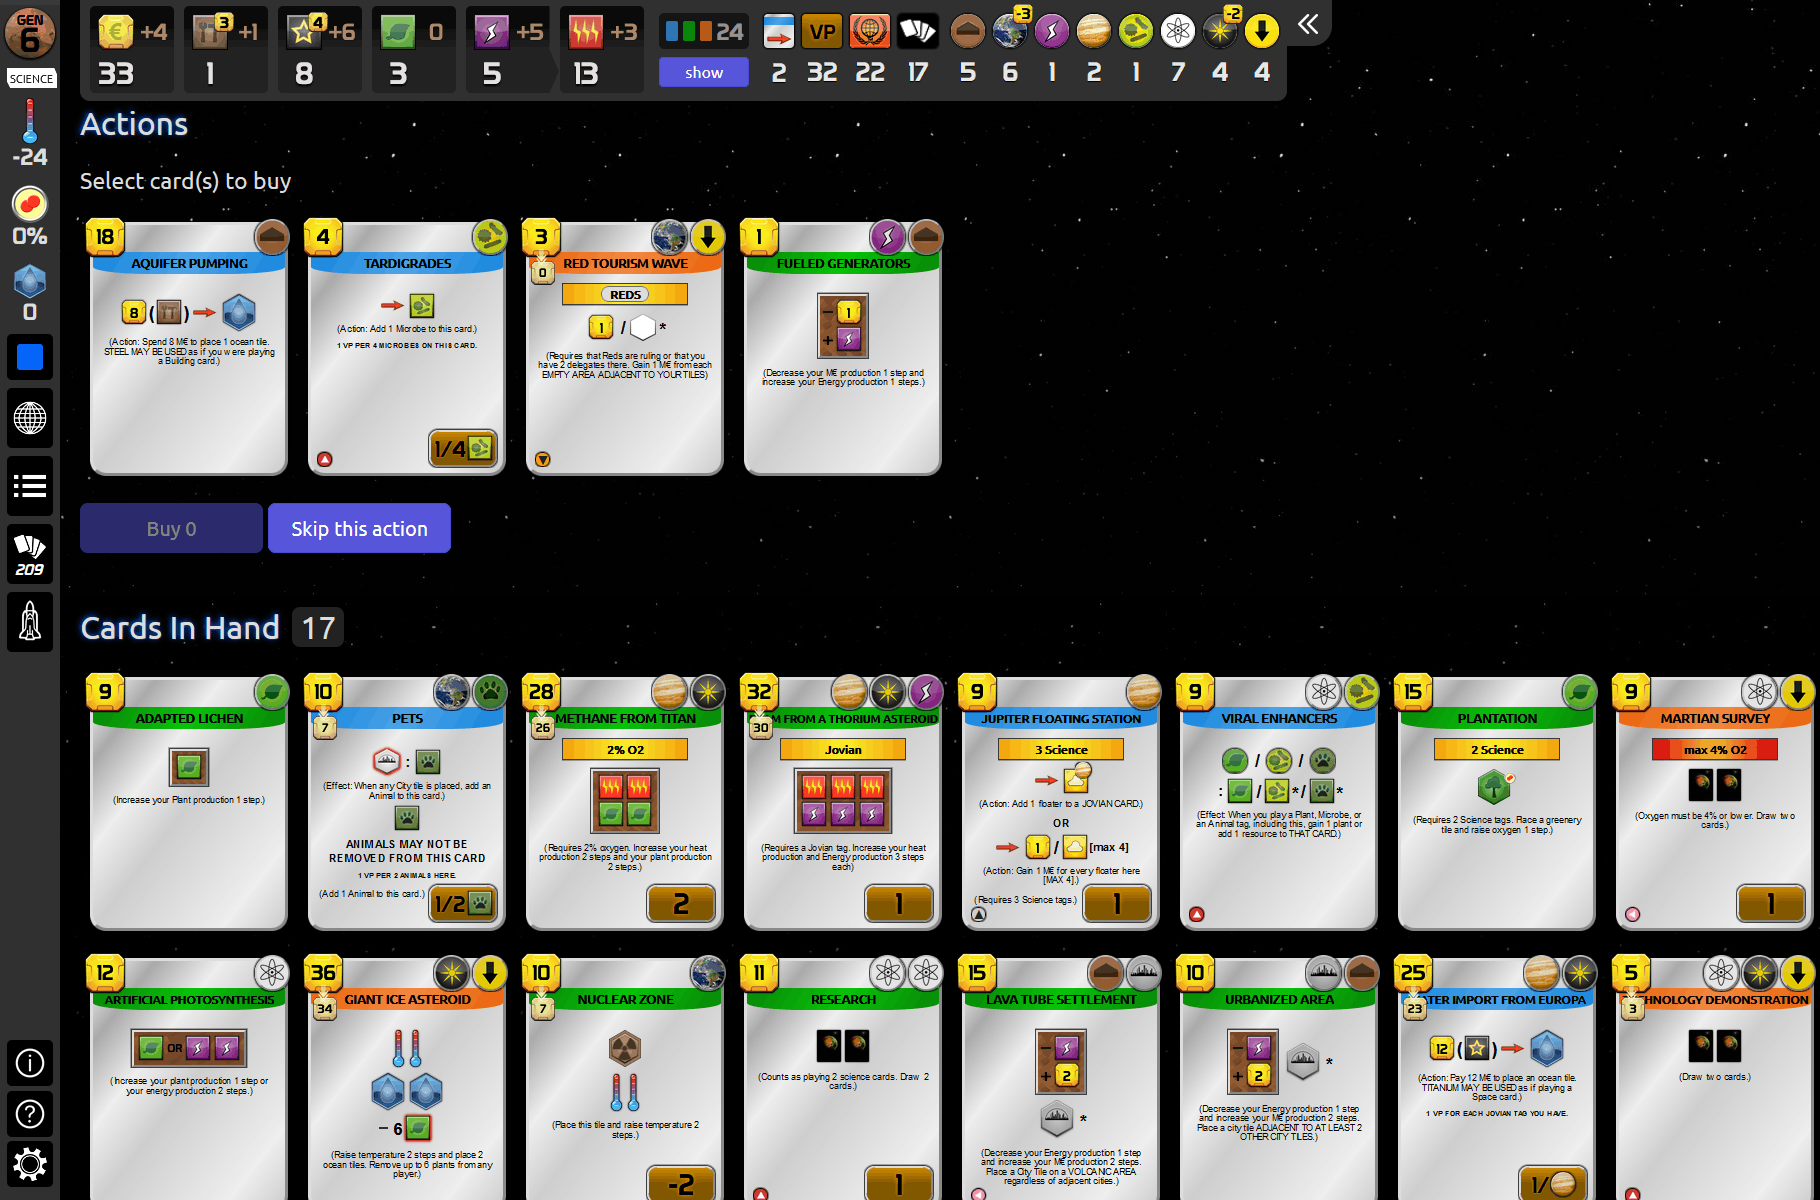Click the science tag counter icon
1820x1200 pixels.
point(1178,32)
